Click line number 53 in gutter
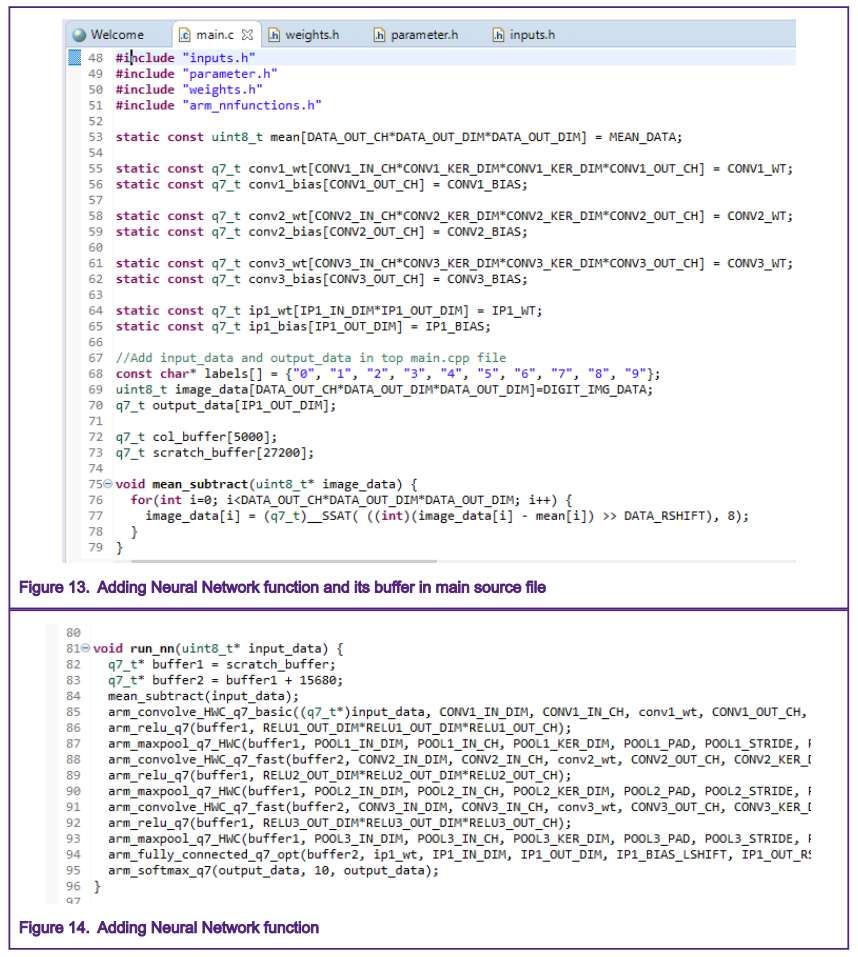Viewport: 858px width, 957px height. 96,137
